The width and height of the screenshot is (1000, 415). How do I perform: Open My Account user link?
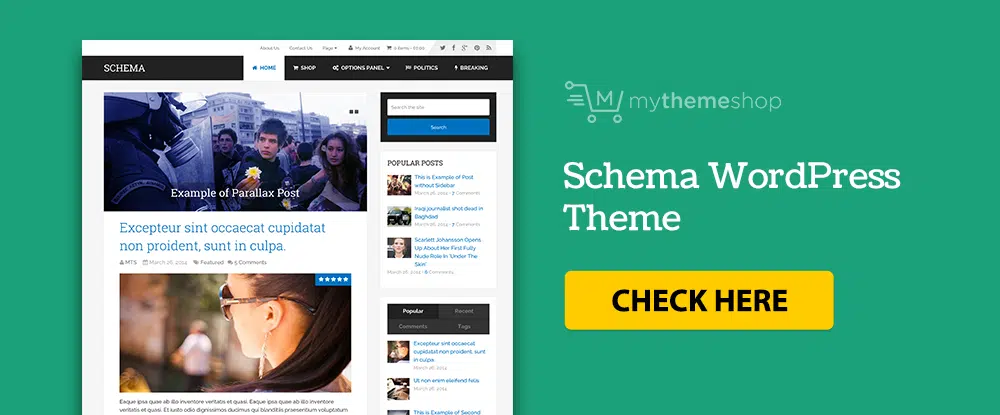pyautogui.click(x=364, y=48)
